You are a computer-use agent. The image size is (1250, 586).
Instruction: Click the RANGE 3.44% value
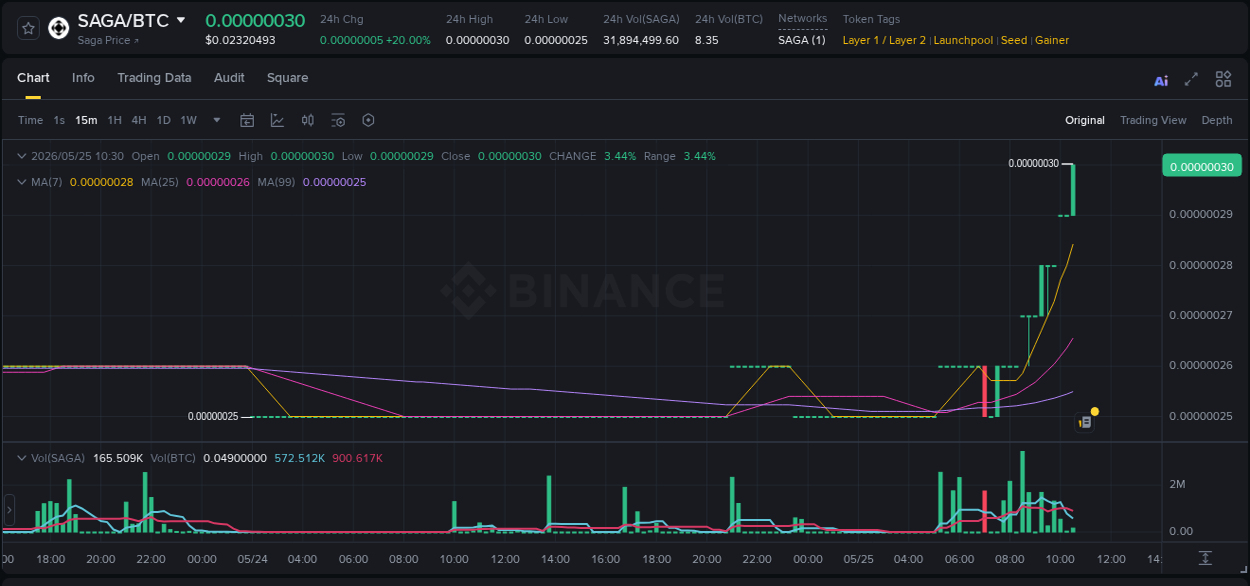(699, 156)
